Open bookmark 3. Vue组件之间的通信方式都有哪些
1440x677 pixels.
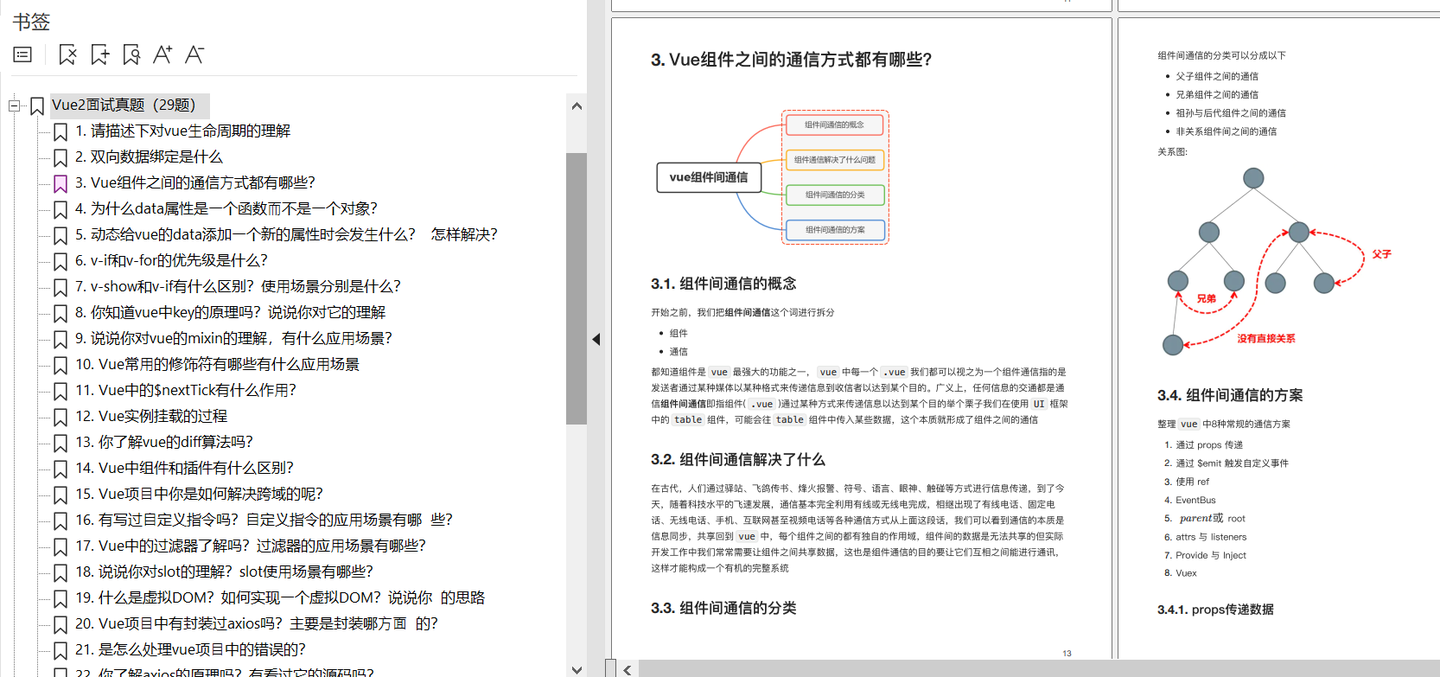[x=195, y=183]
